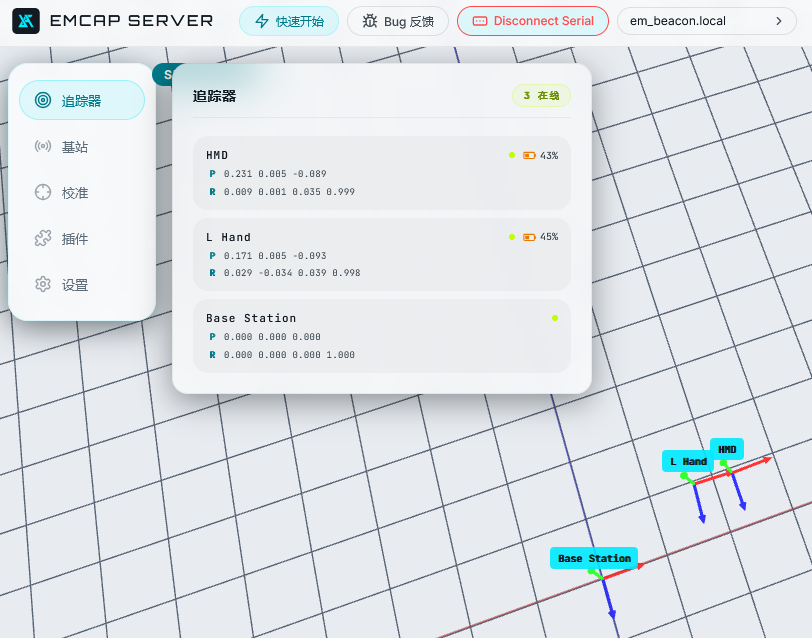
Task: Select the HMD tracker card title
Action: [x=217, y=155]
